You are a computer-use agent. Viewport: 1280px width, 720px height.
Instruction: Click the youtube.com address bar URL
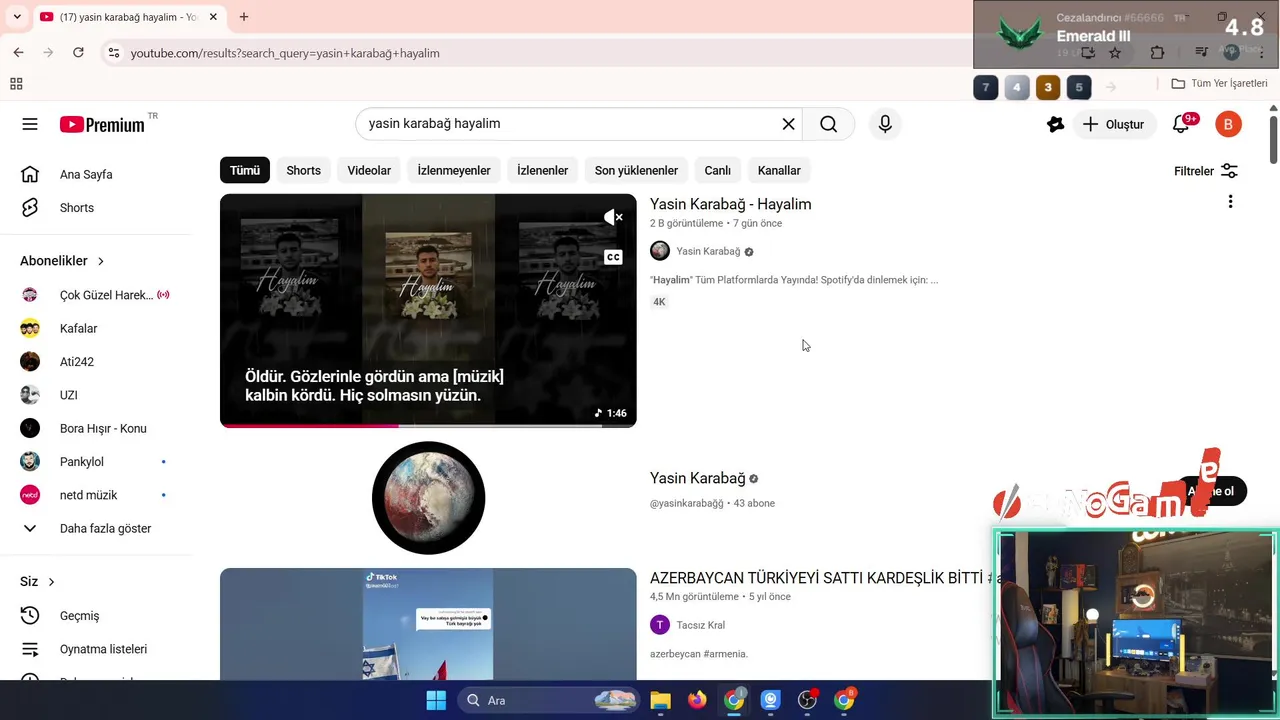(285, 53)
